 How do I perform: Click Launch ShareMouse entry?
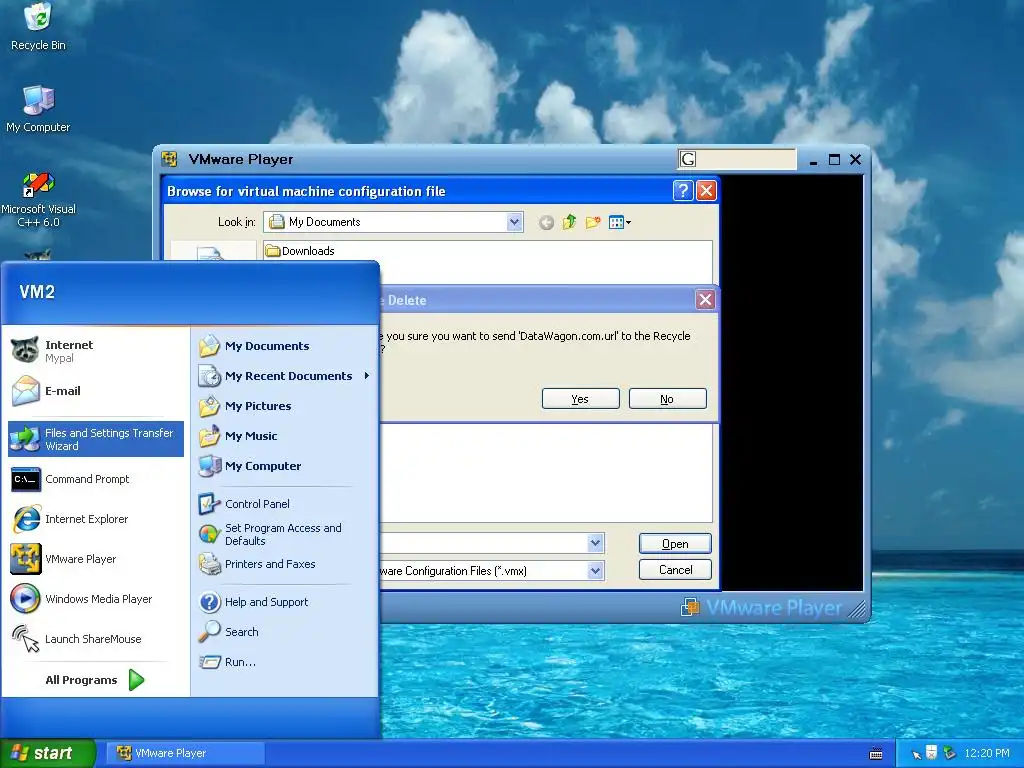tap(96, 639)
